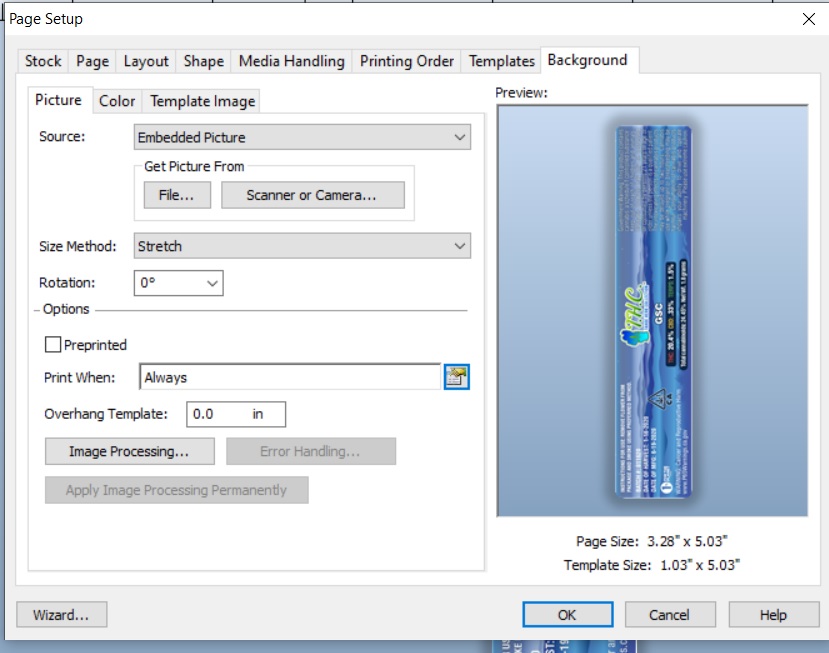Open Help for Page Setup

[x=773, y=615]
